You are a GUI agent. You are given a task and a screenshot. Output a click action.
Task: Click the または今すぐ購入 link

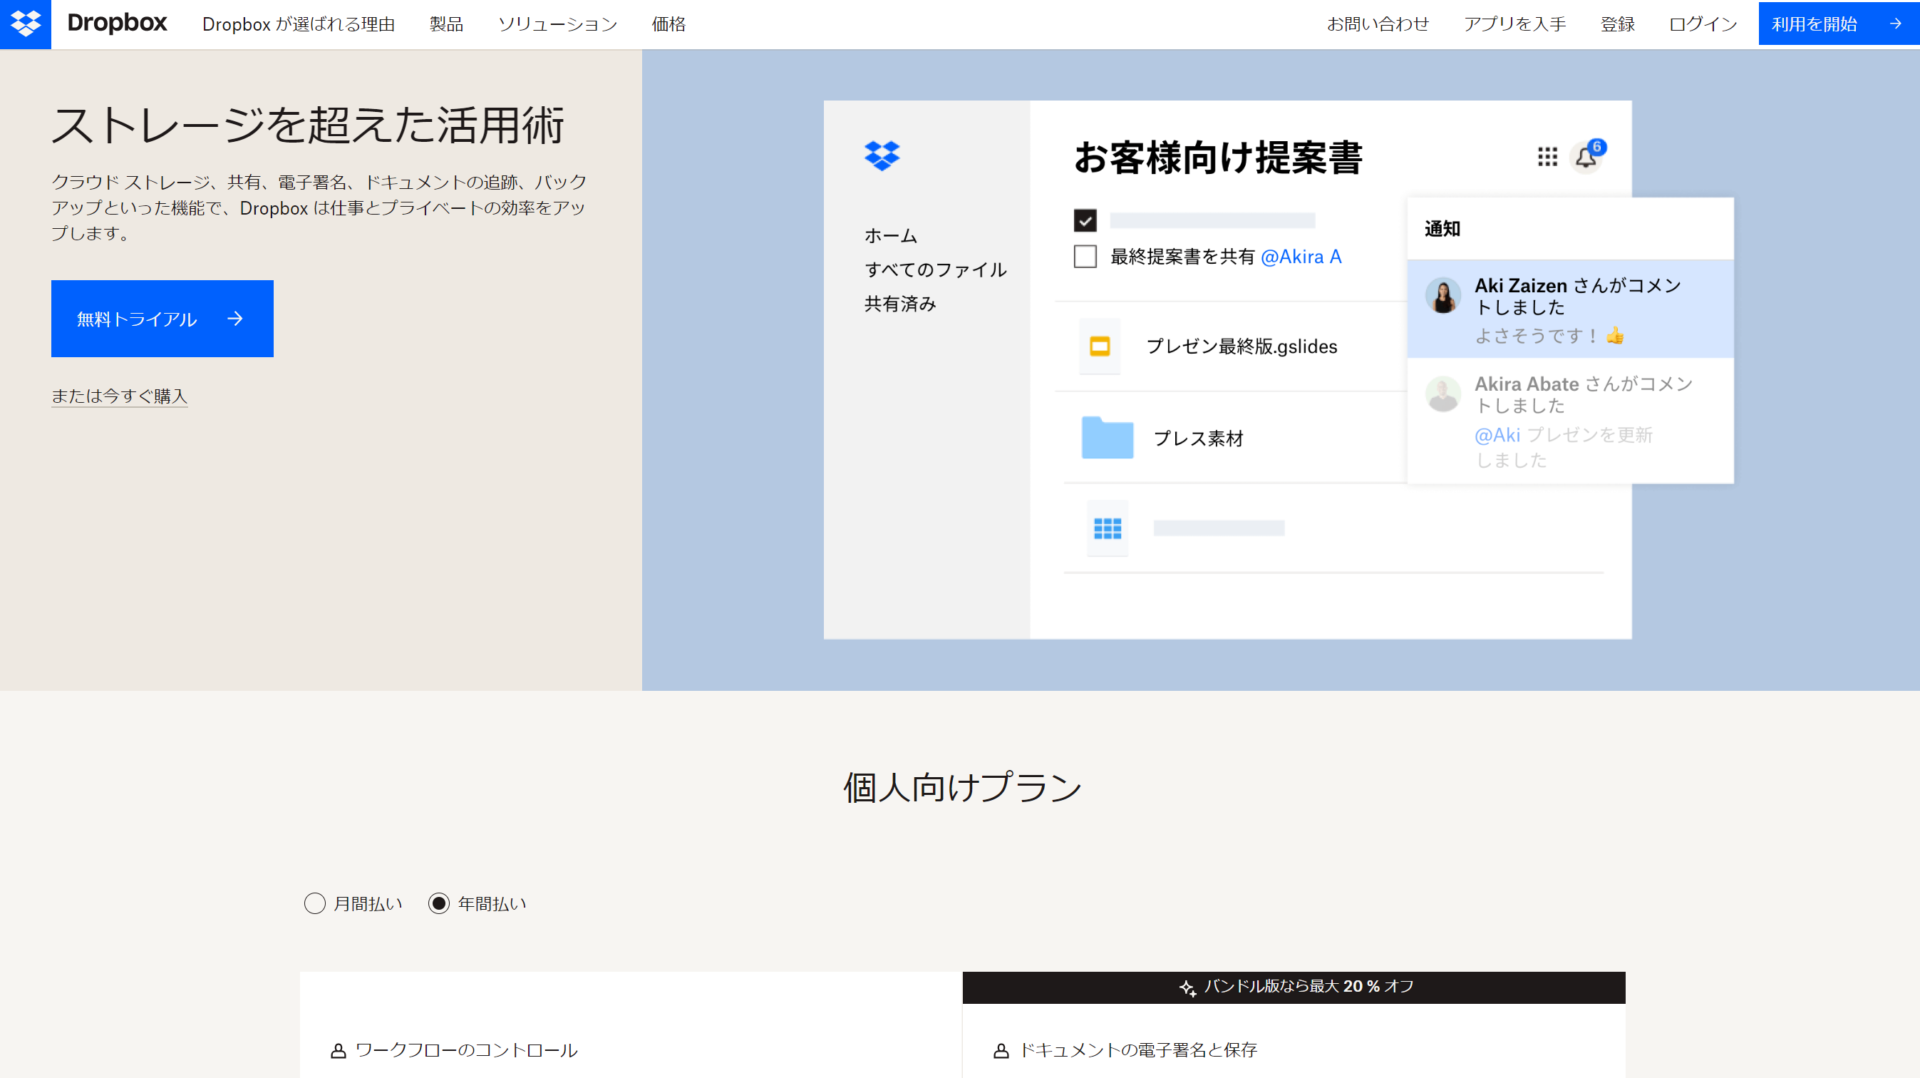coord(119,396)
